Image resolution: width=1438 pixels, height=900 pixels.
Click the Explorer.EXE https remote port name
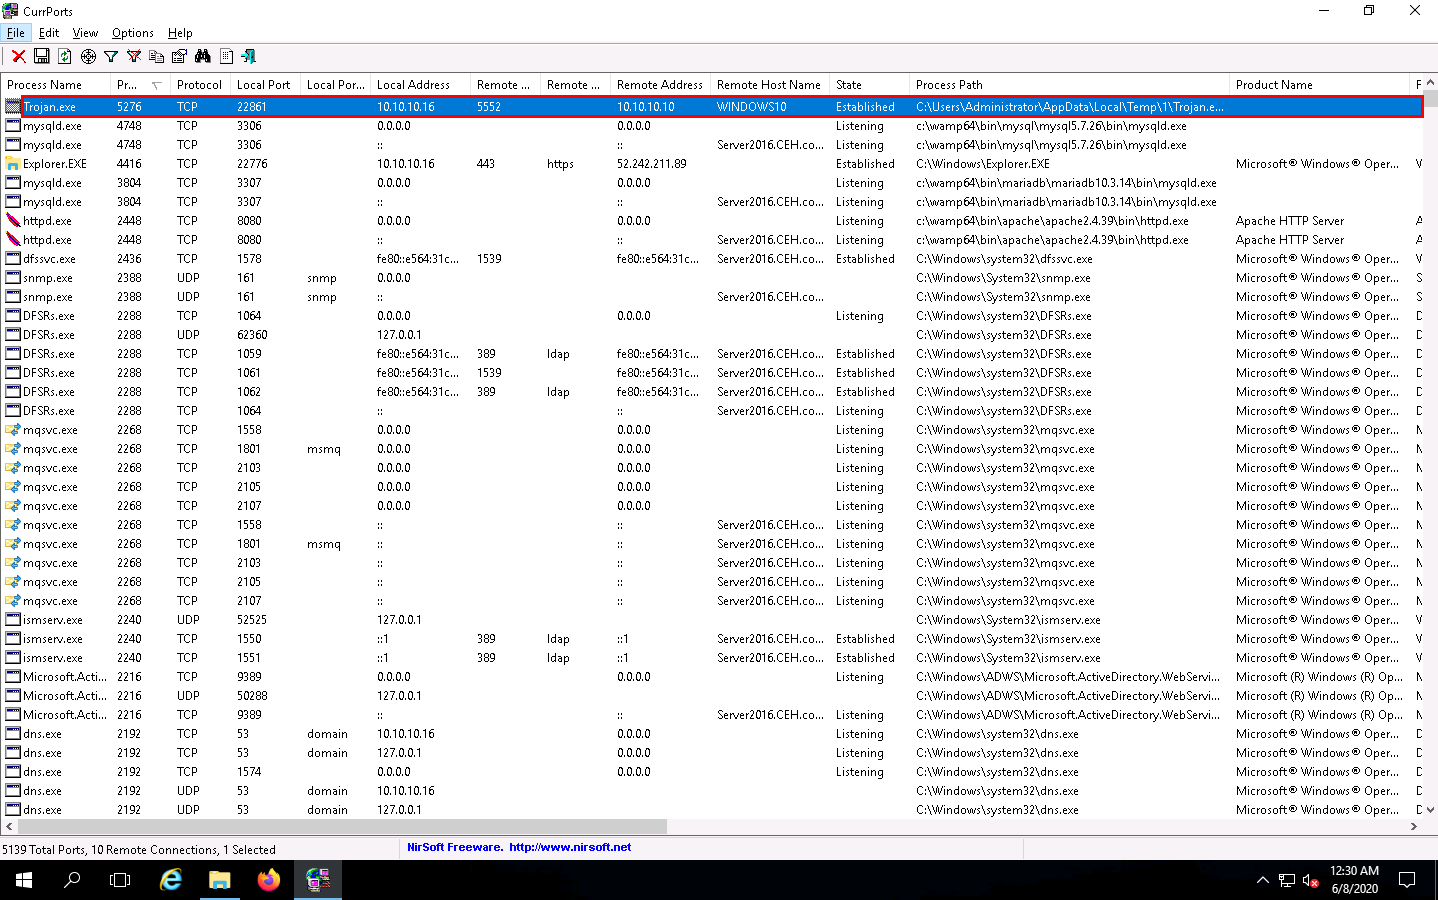560,164
